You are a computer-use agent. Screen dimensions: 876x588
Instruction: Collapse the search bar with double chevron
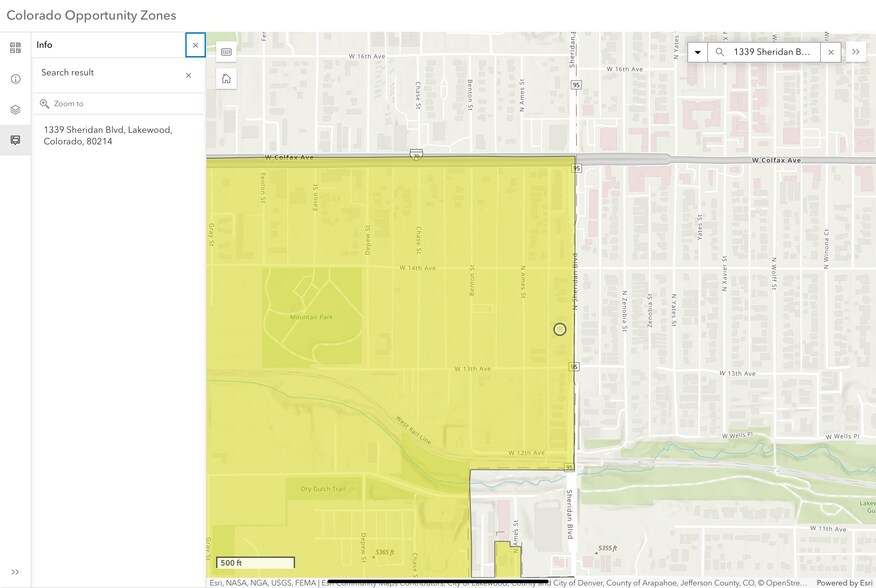point(855,51)
